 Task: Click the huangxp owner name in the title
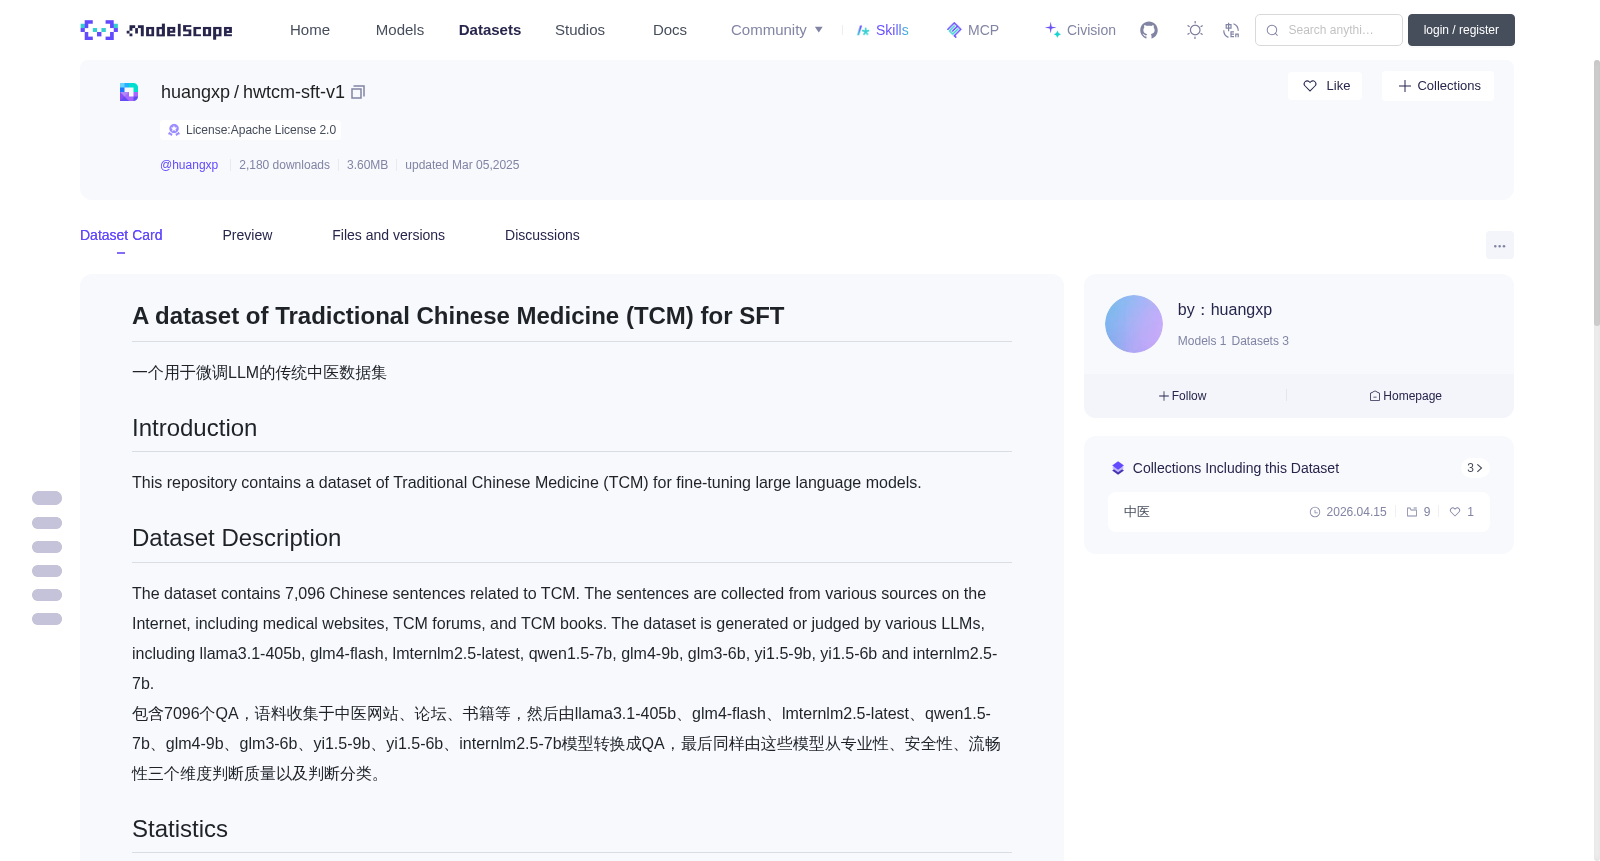click(x=195, y=92)
